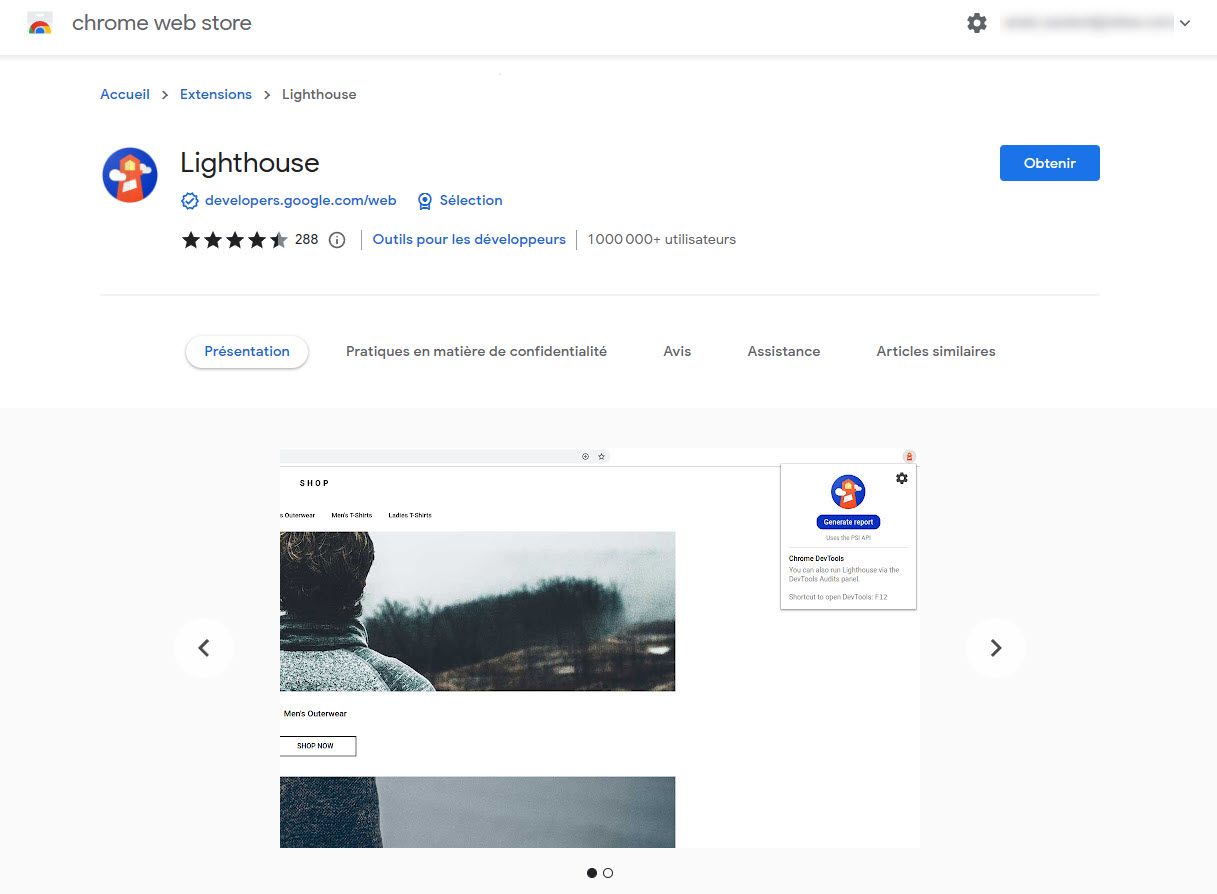Click the previous screenshot arrow
1217x894 pixels.
point(204,648)
